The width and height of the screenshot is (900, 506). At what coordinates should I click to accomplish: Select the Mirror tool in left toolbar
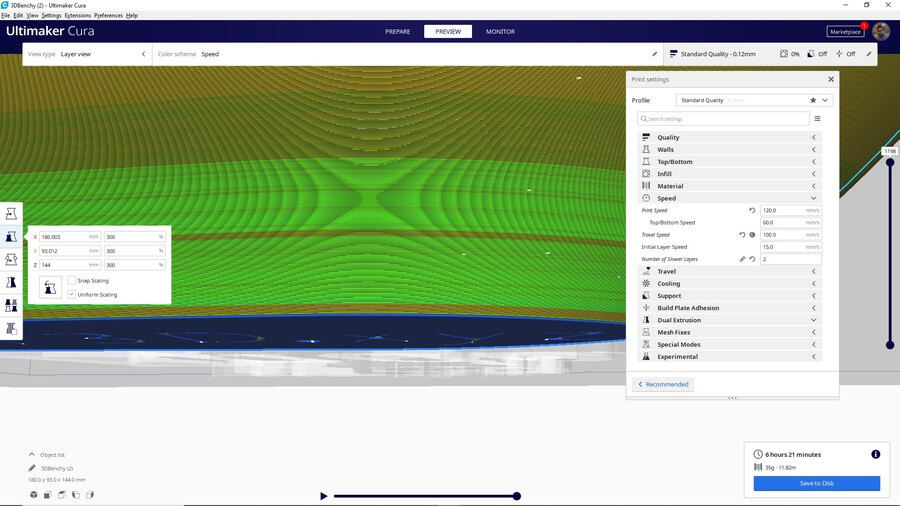pyautogui.click(x=12, y=283)
